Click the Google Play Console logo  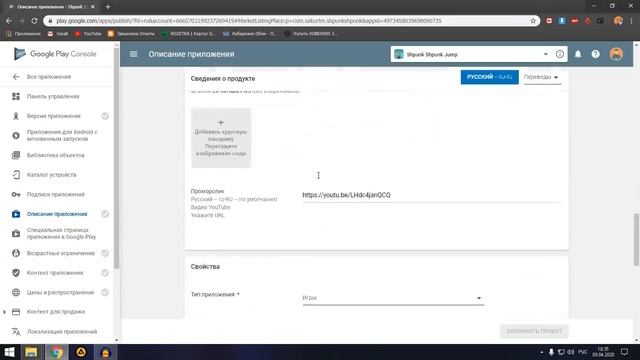pos(55,54)
